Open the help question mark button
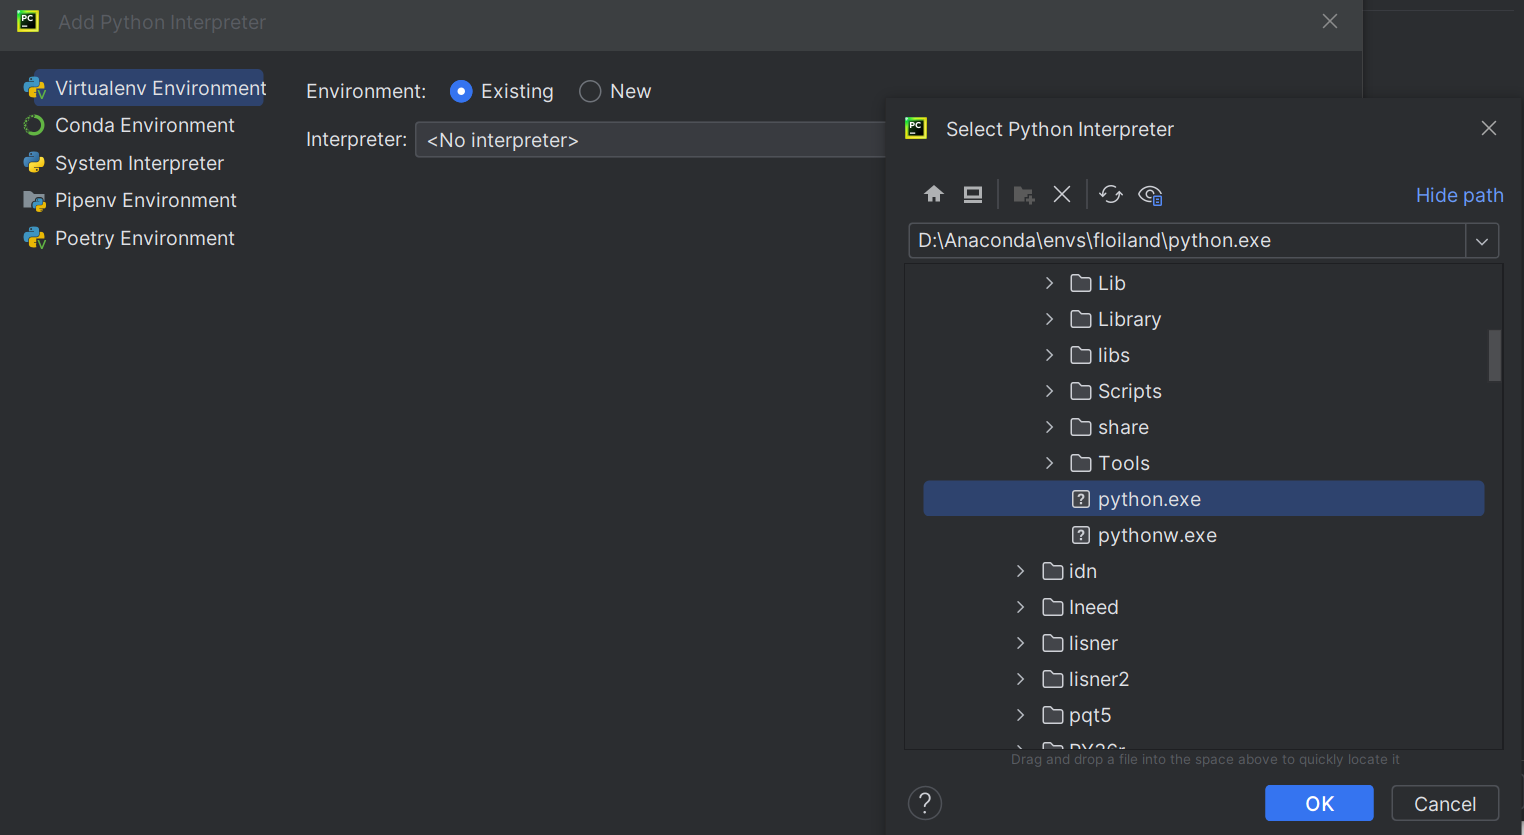The image size is (1524, 835). click(925, 803)
